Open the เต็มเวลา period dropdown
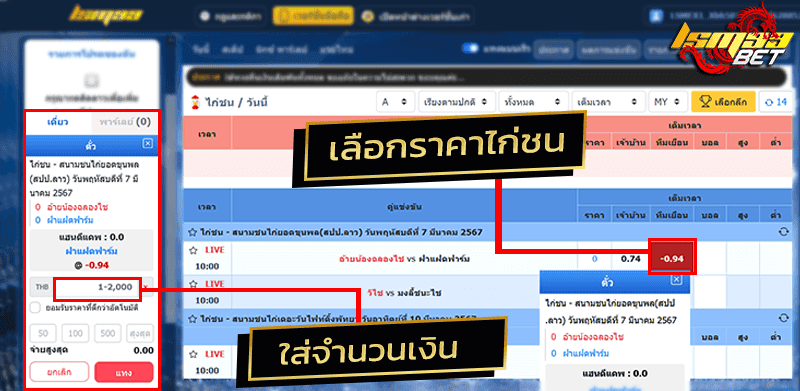 pyautogui.click(x=608, y=102)
